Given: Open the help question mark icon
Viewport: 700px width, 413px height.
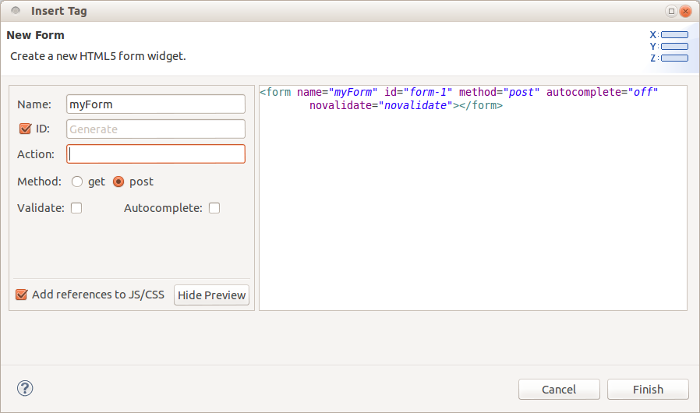Looking at the screenshot, I should (x=25, y=388).
